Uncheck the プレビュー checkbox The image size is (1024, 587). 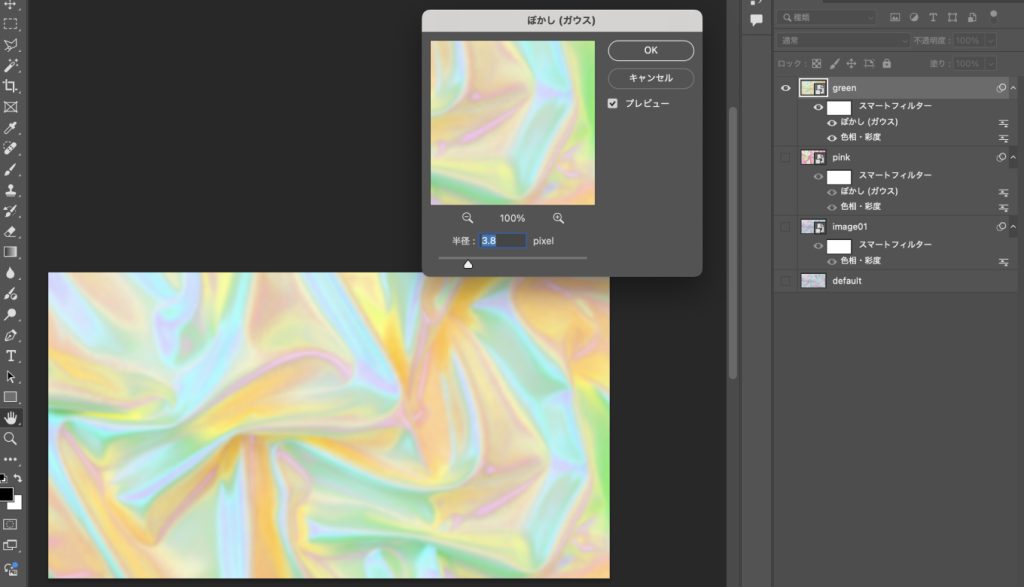(614, 103)
